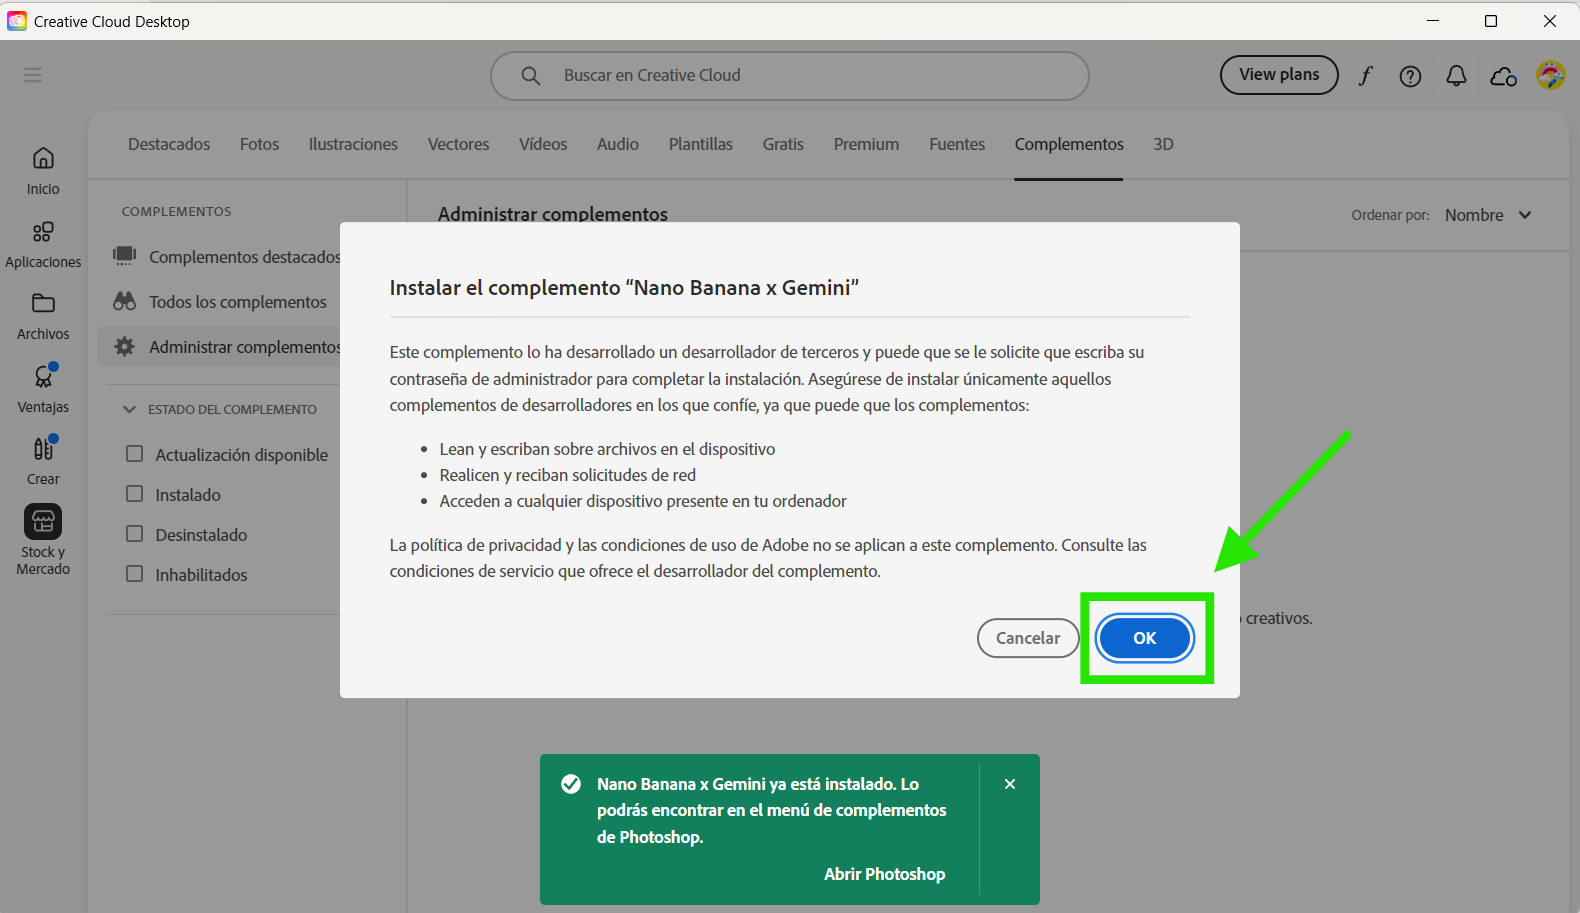Go to the Vectores tab
1580x913 pixels.
(458, 144)
